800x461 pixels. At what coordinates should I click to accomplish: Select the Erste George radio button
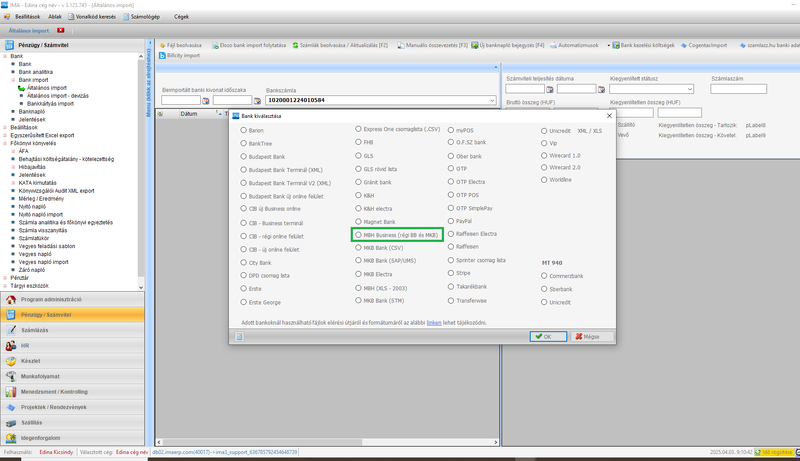tap(243, 302)
